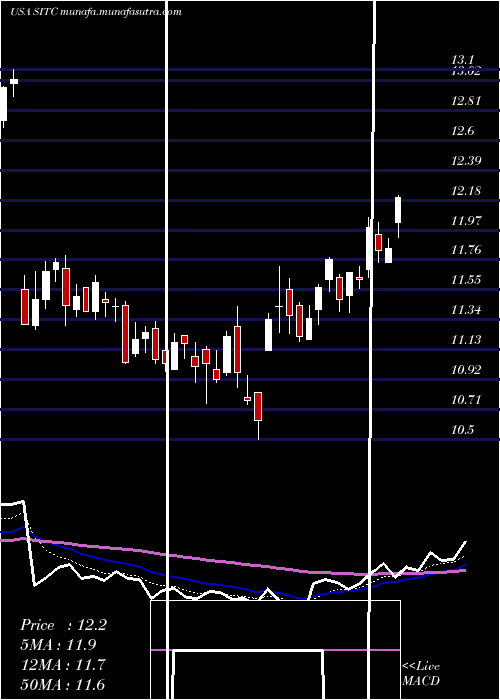Click the 12.18 price axis label
The image size is (500, 700).
(466, 191)
